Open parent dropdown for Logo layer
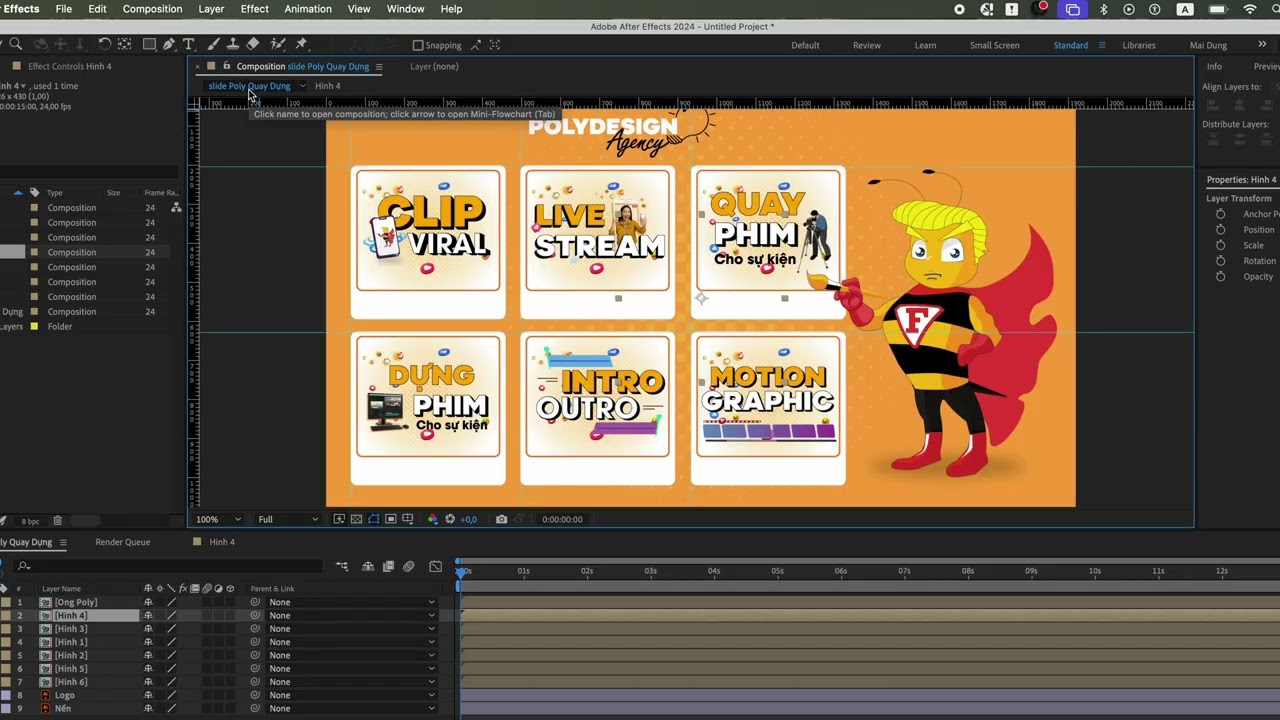Viewport: 1280px width, 720px height. [x=351, y=695]
